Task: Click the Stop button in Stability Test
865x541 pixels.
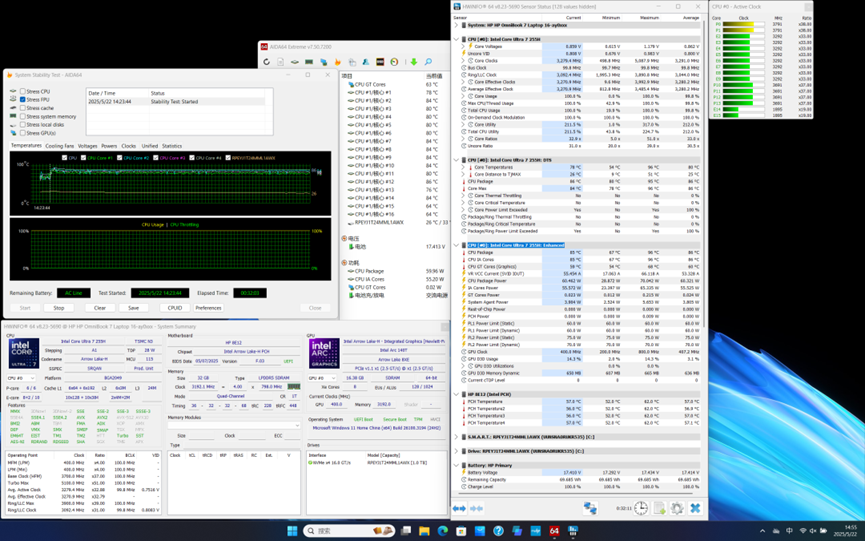Action: coord(59,308)
